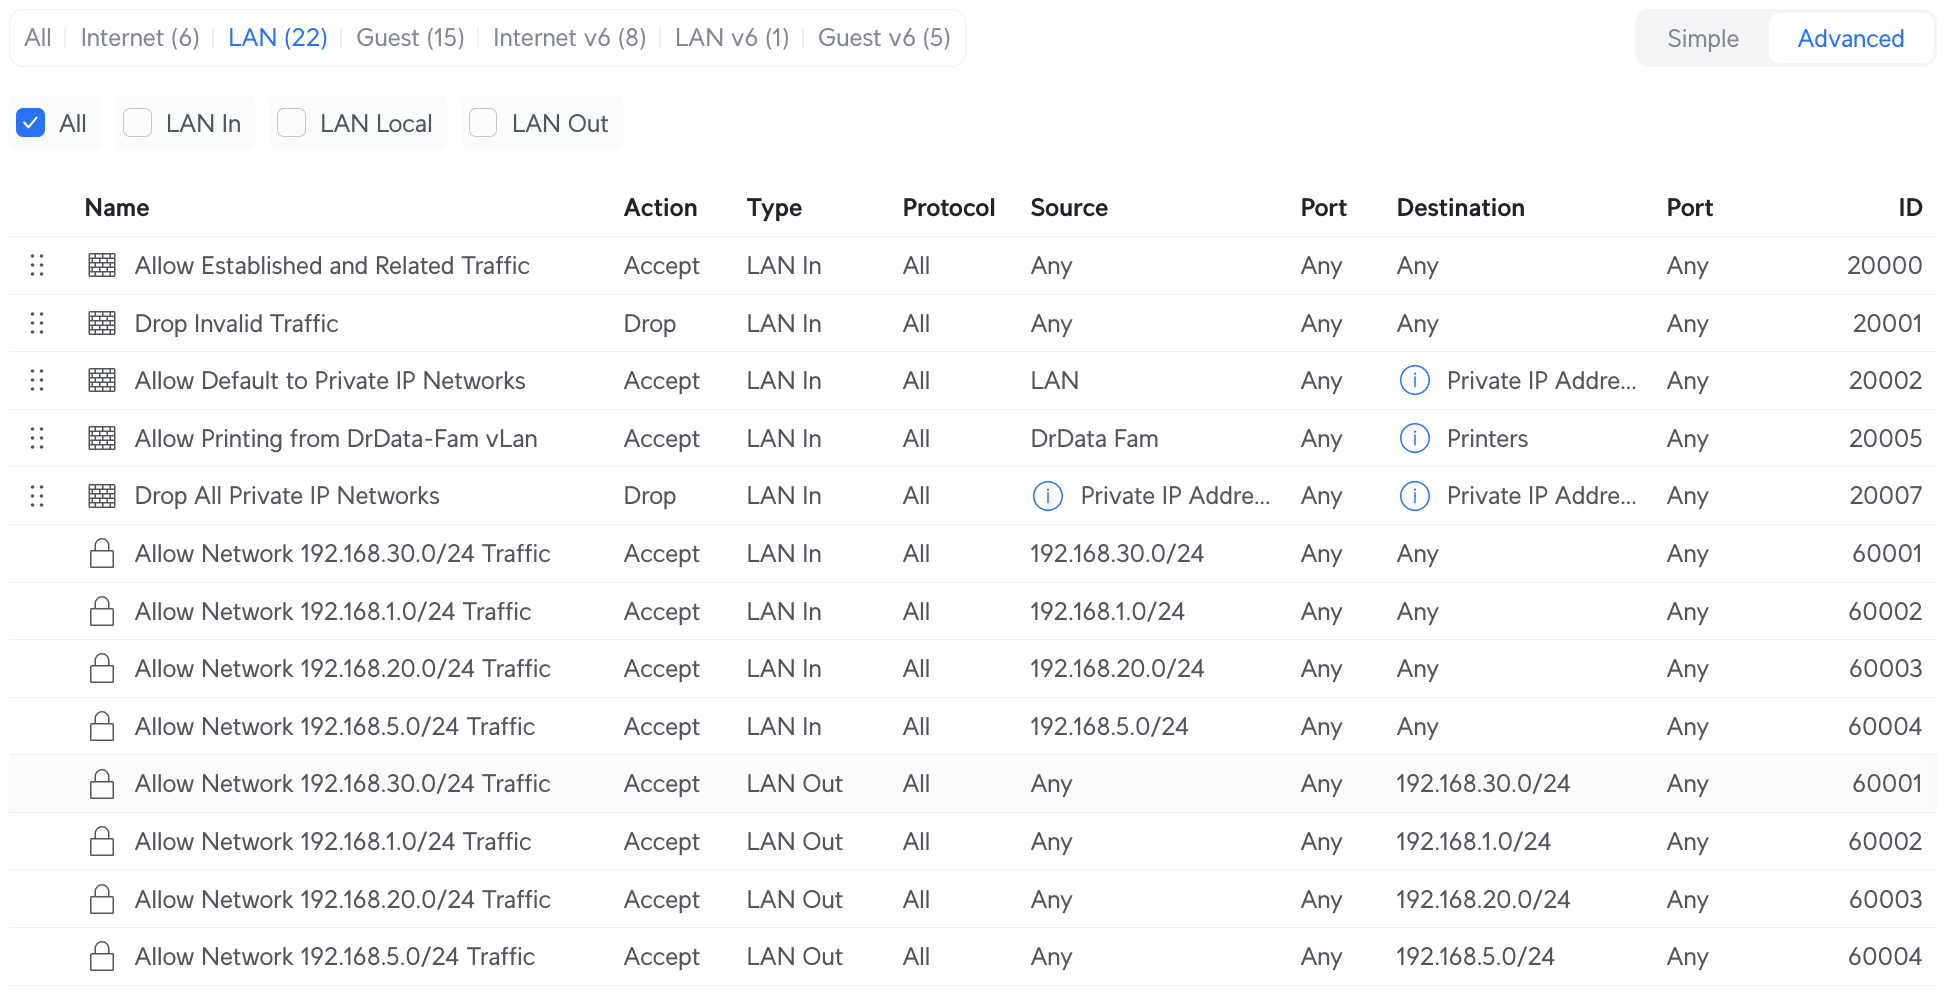1946x992 pixels.
Task: Open the Drop Invalid Traffic rule
Action: (236, 323)
